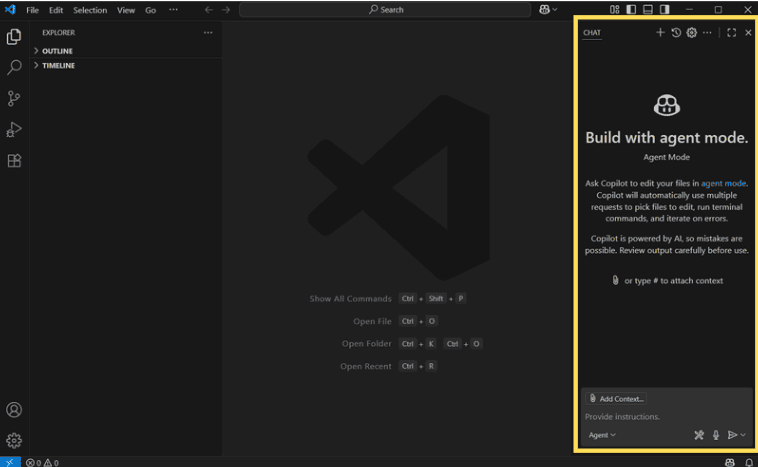Configure tools with the wrench icon
The height and width of the screenshot is (467, 758).
pos(699,435)
